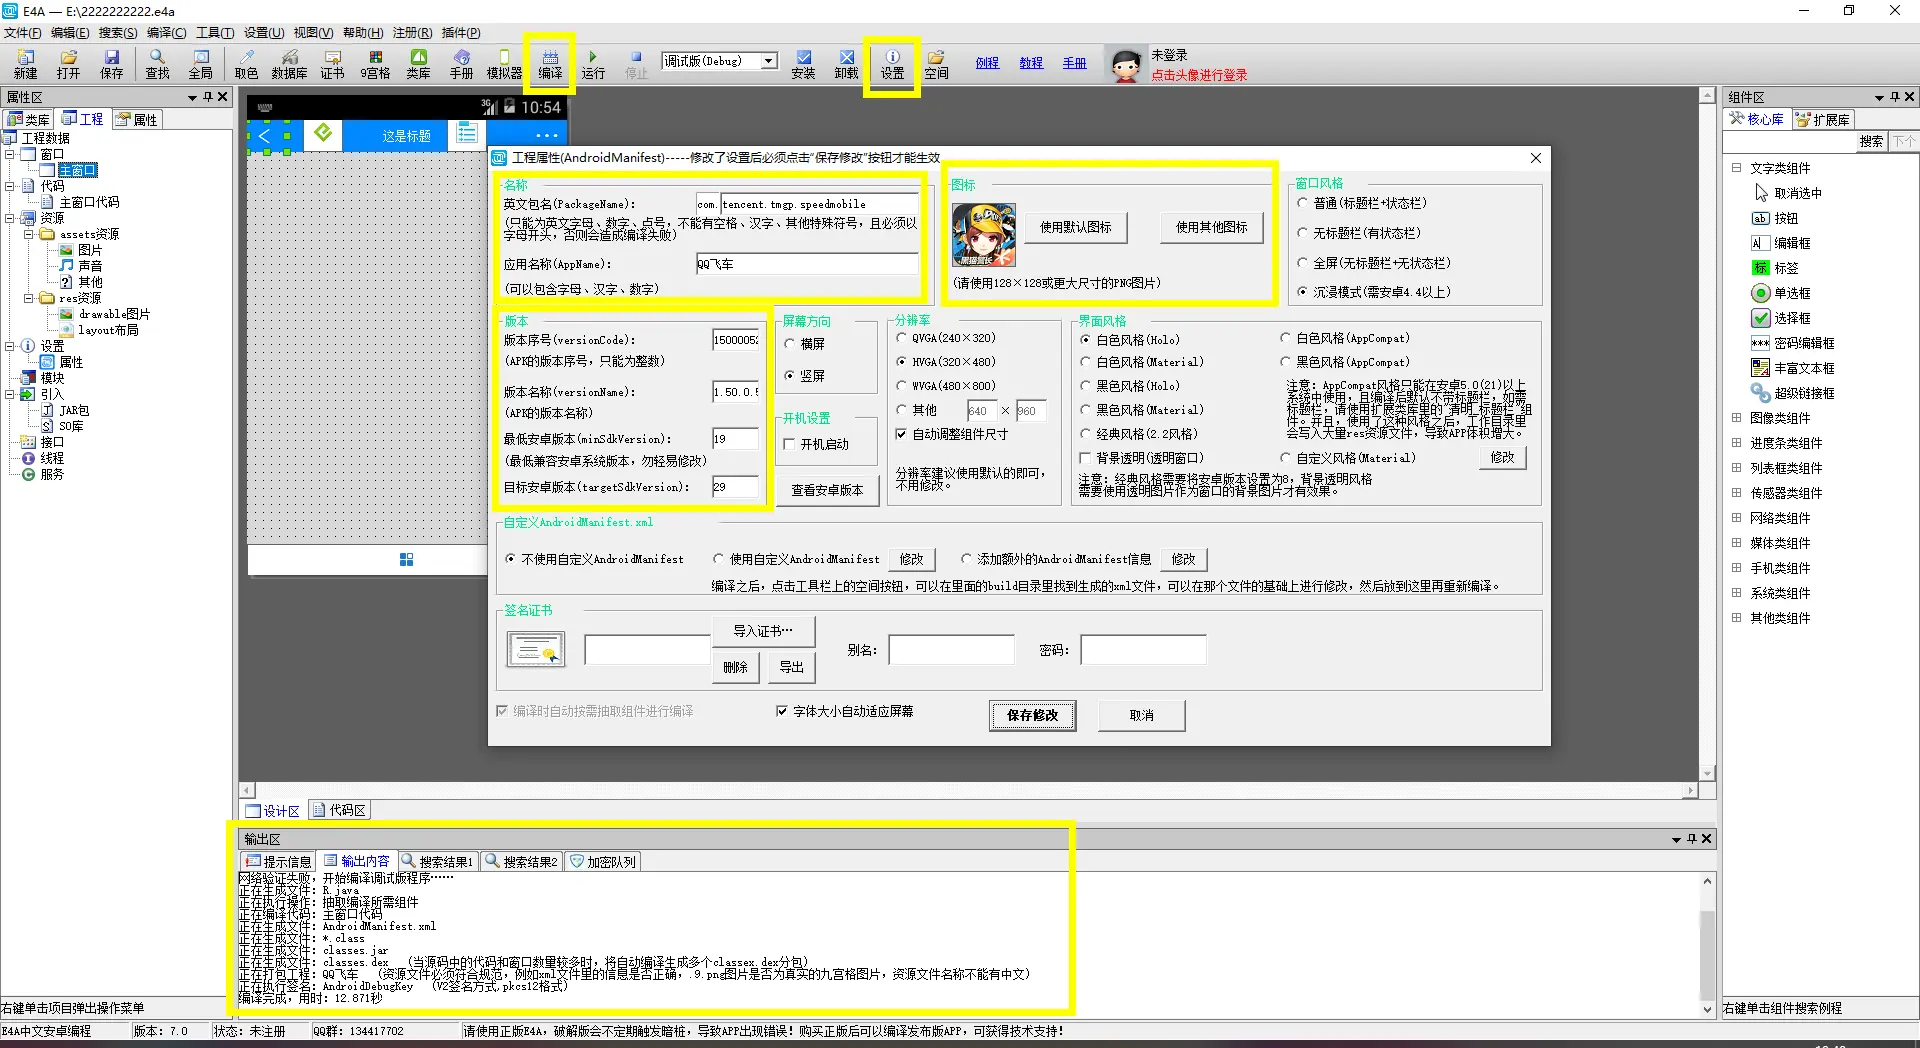Select the 超级链接框 hyperlink component

click(1793, 393)
